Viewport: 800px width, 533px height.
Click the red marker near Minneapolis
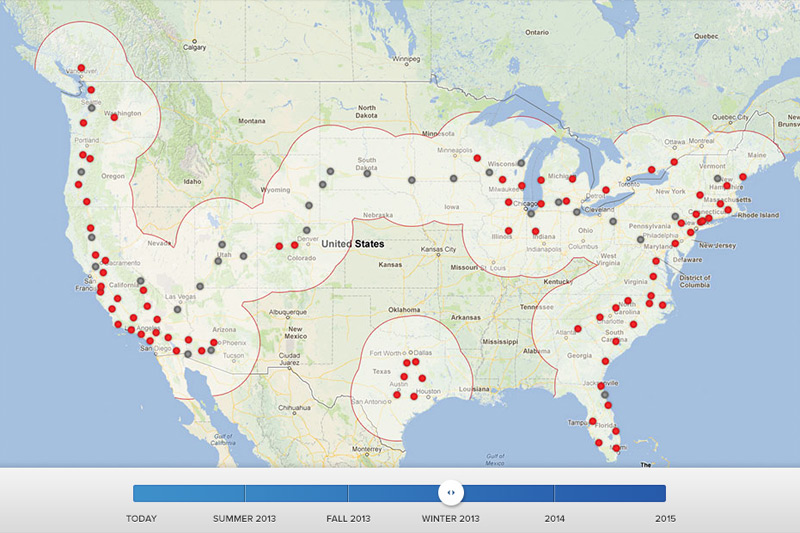tap(479, 158)
